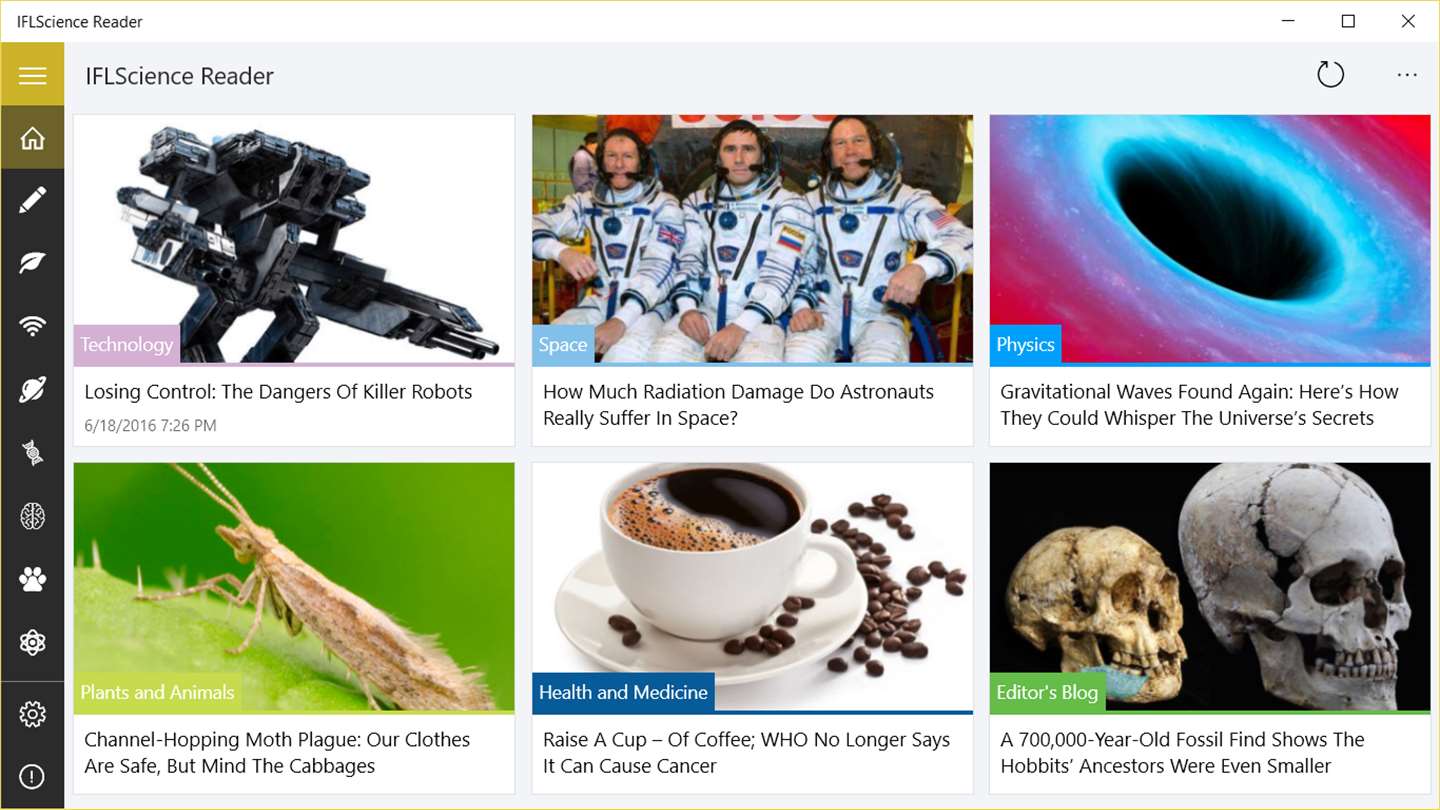Open the Gravitational Waves article headline
The image size is (1440, 810).
click(1199, 405)
